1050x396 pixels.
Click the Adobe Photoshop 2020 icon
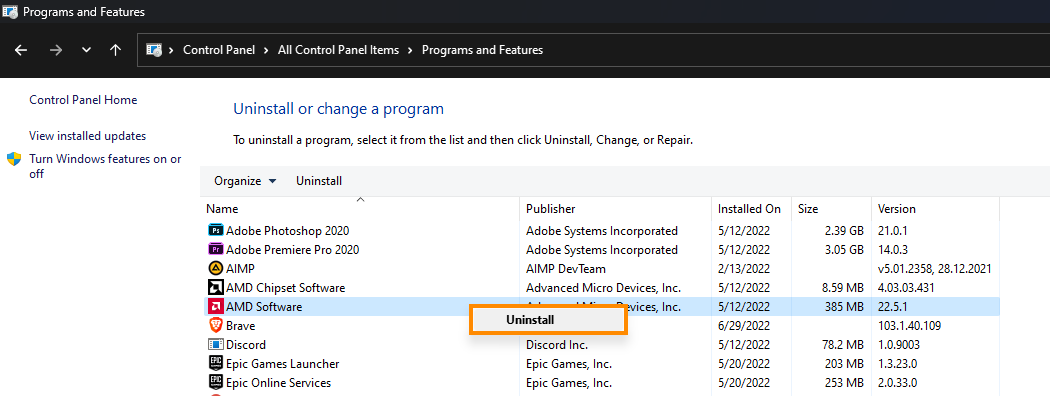tap(215, 230)
